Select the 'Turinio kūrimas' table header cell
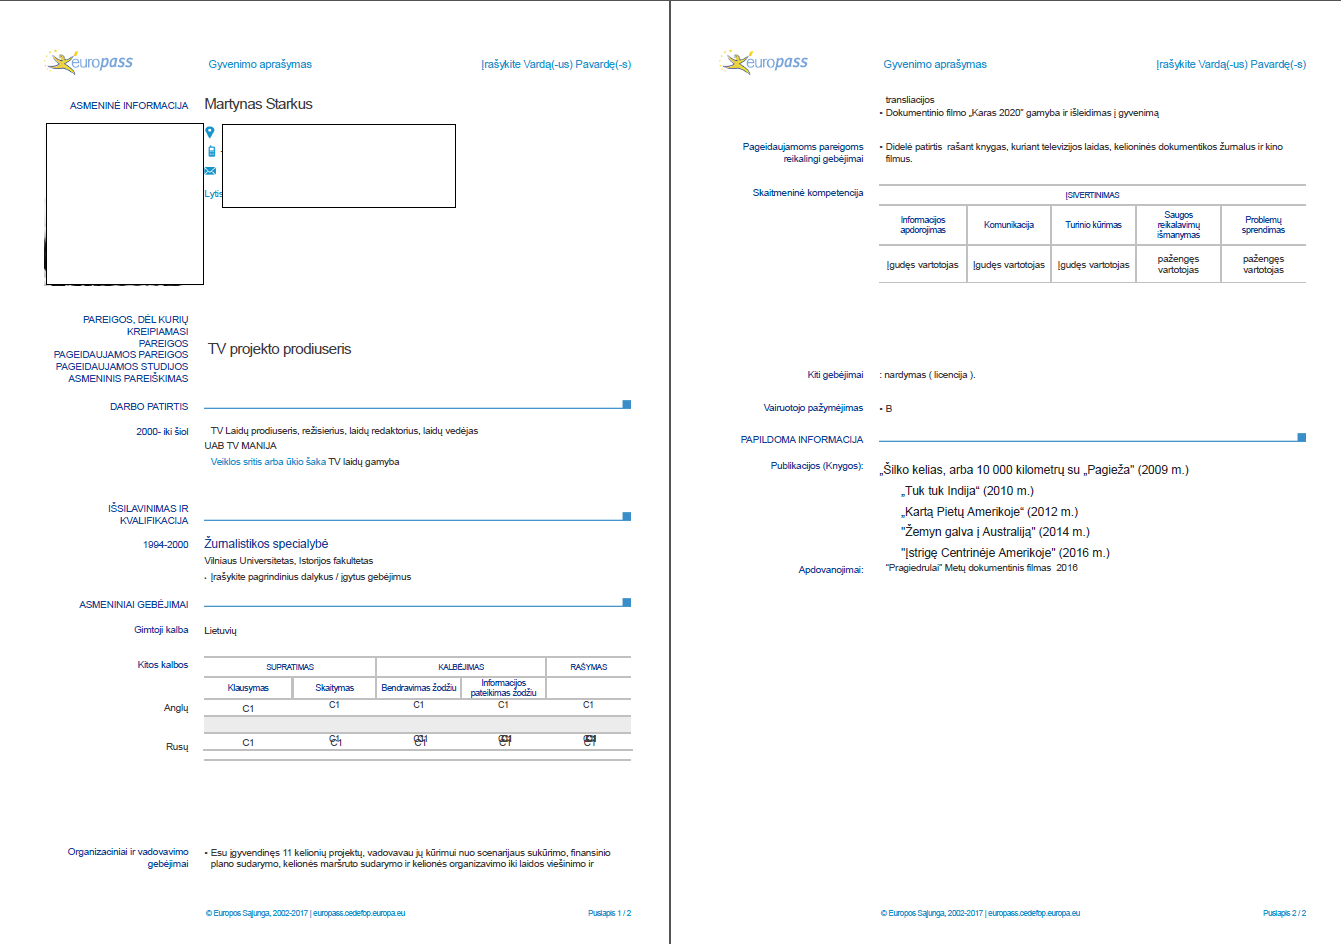1341x944 pixels. point(1093,225)
